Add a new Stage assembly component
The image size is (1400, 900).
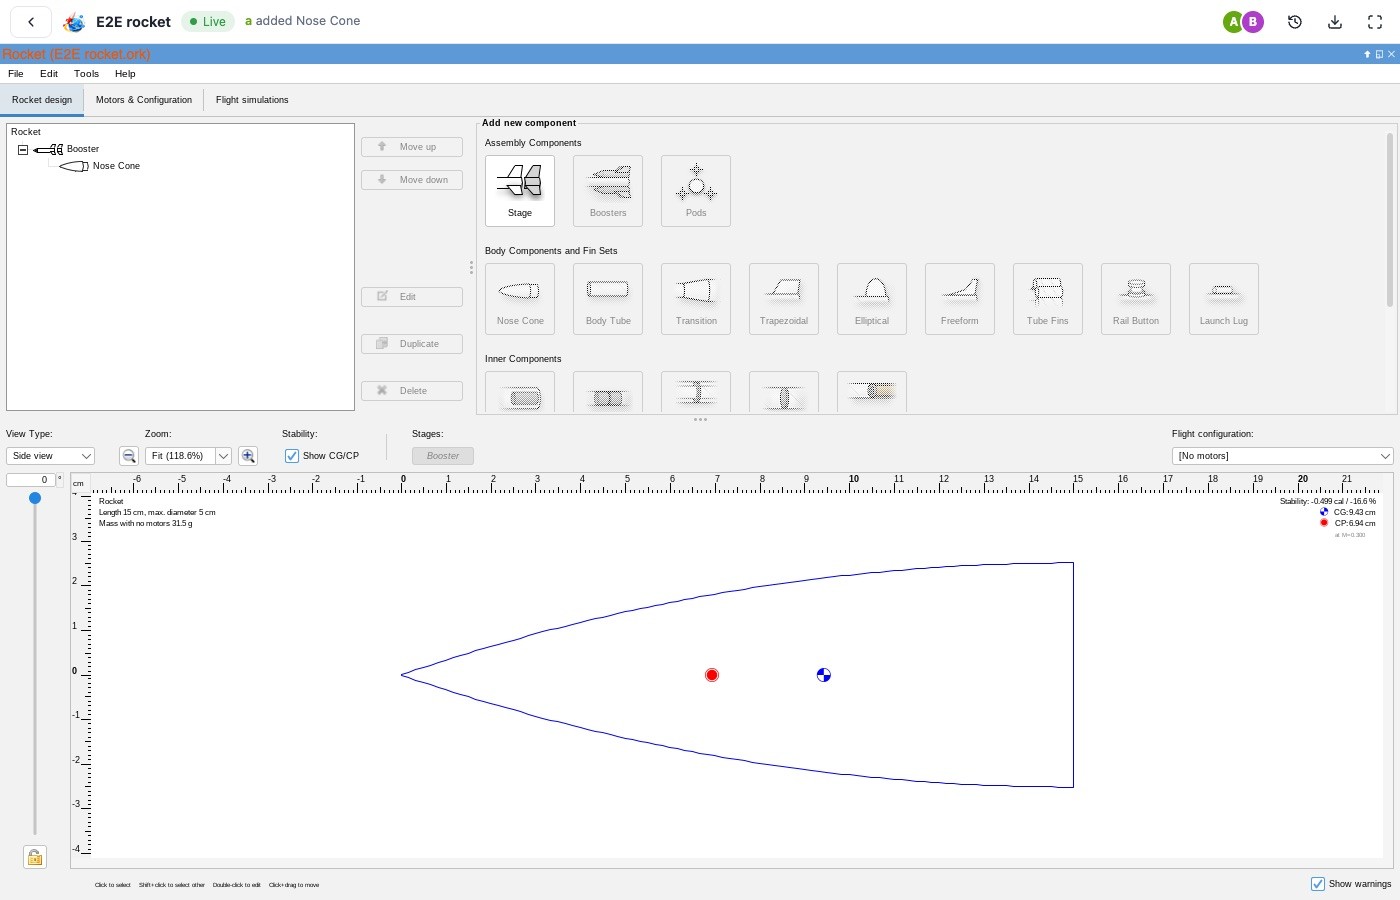click(520, 191)
